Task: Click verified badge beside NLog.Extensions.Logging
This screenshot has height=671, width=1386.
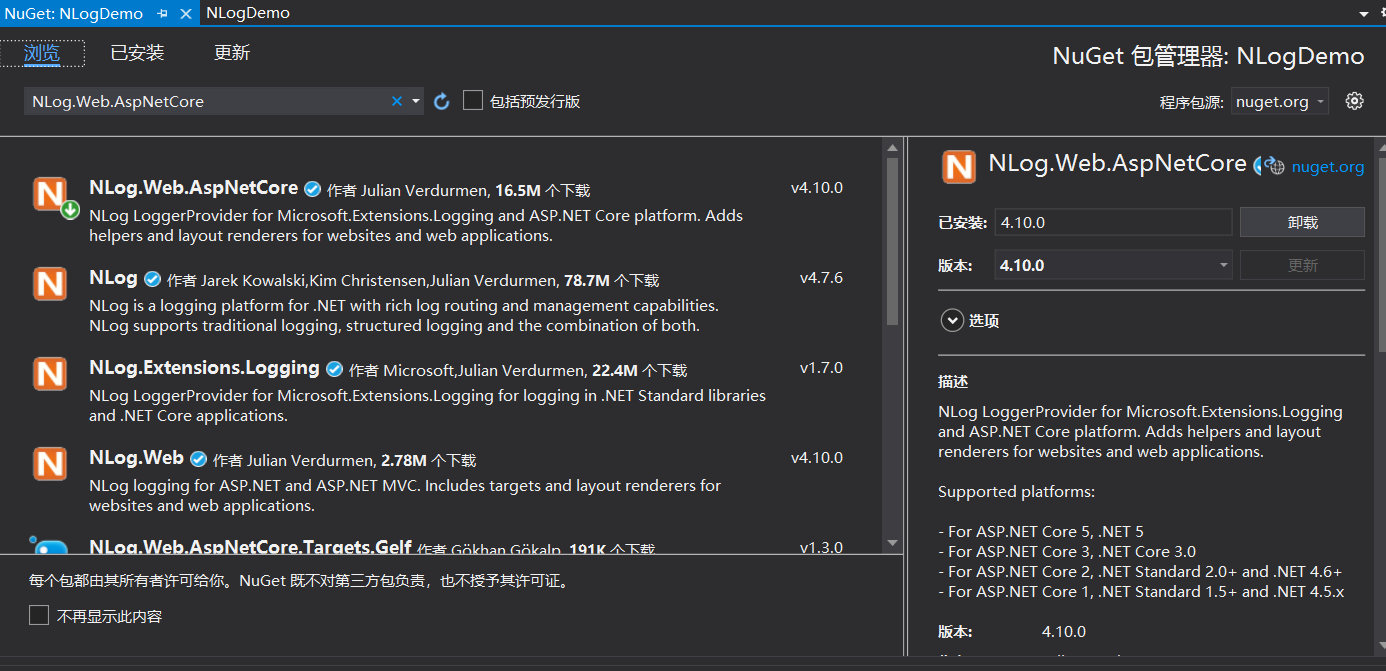Action: (335, 369)
